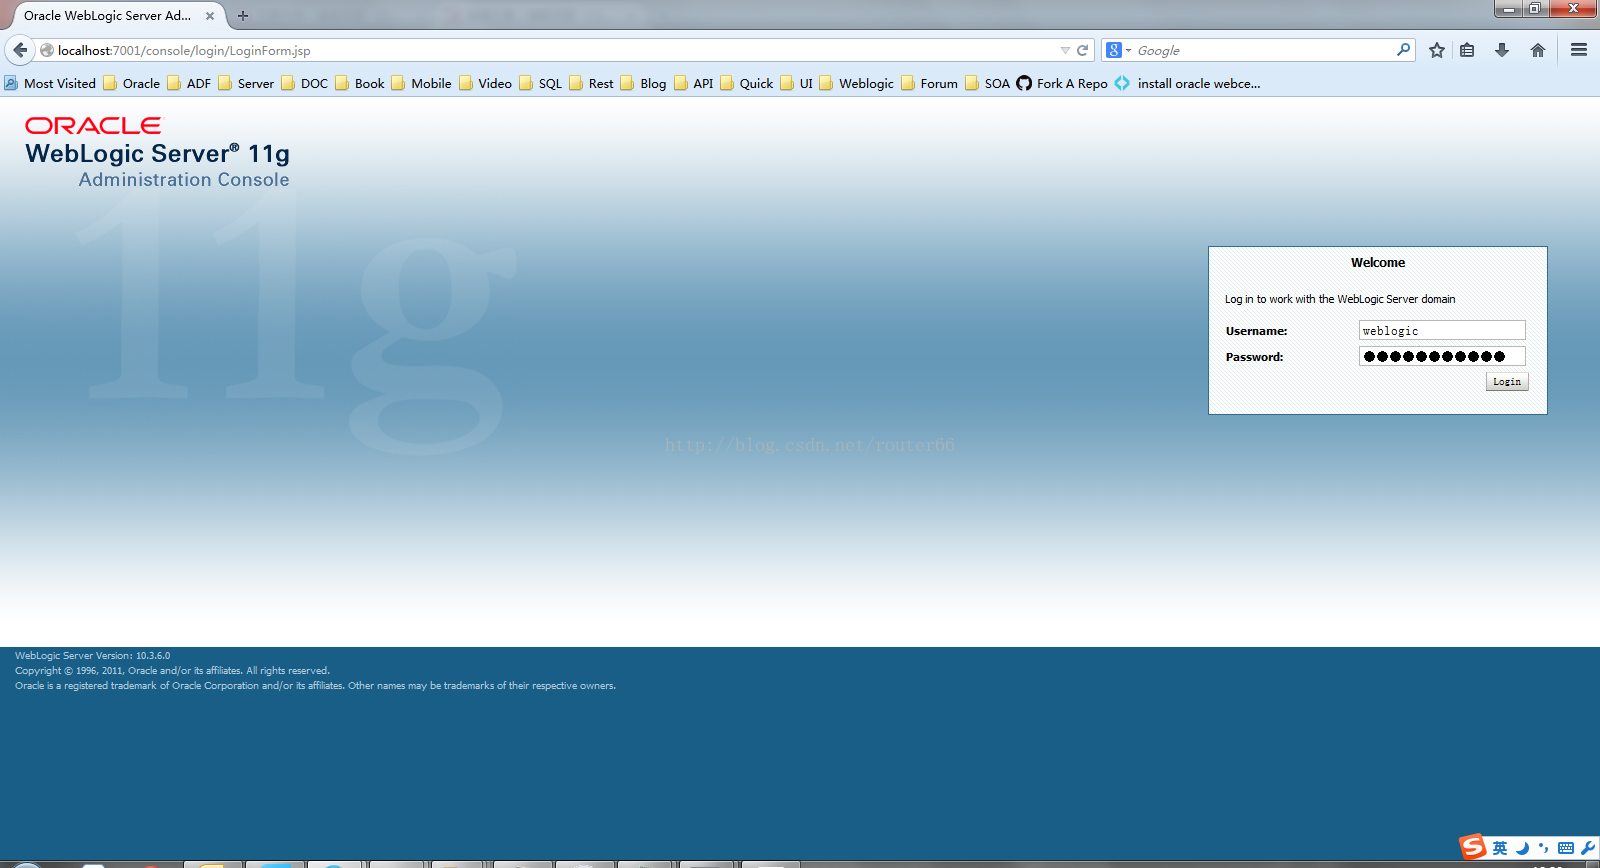Image resolution: width=1600 pixels, height=868 pixels.
Task: Open the SQL bookmarks folder
Action: 540,83
